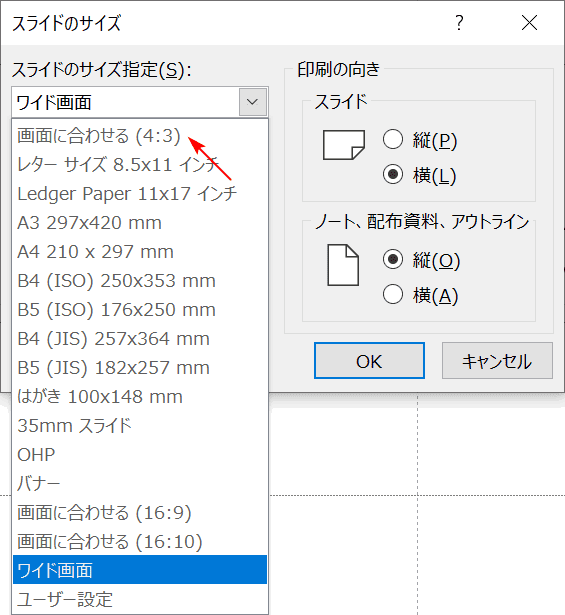This screenshot has width=565, height=615.
Task: Close the slide size dialog
Action: tap(529, 23)
